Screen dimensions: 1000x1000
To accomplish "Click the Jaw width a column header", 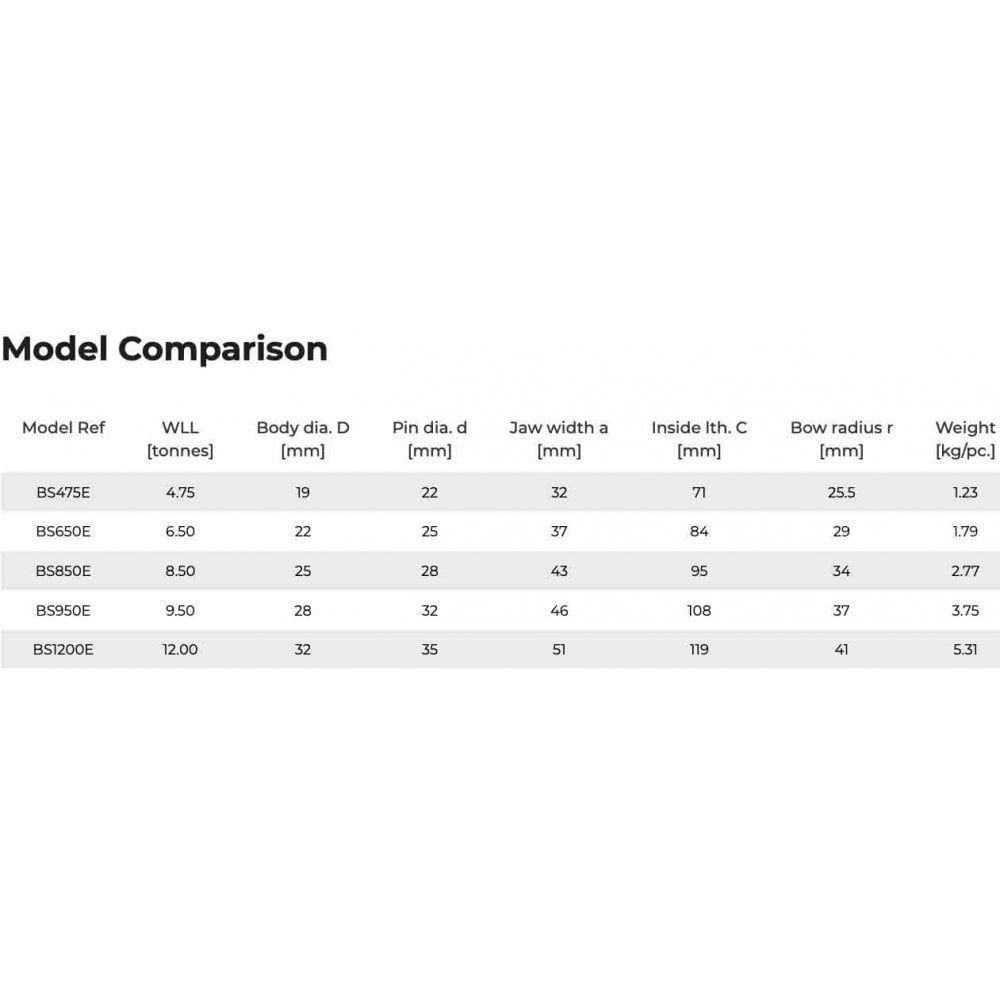I will [x=558, y=439].
